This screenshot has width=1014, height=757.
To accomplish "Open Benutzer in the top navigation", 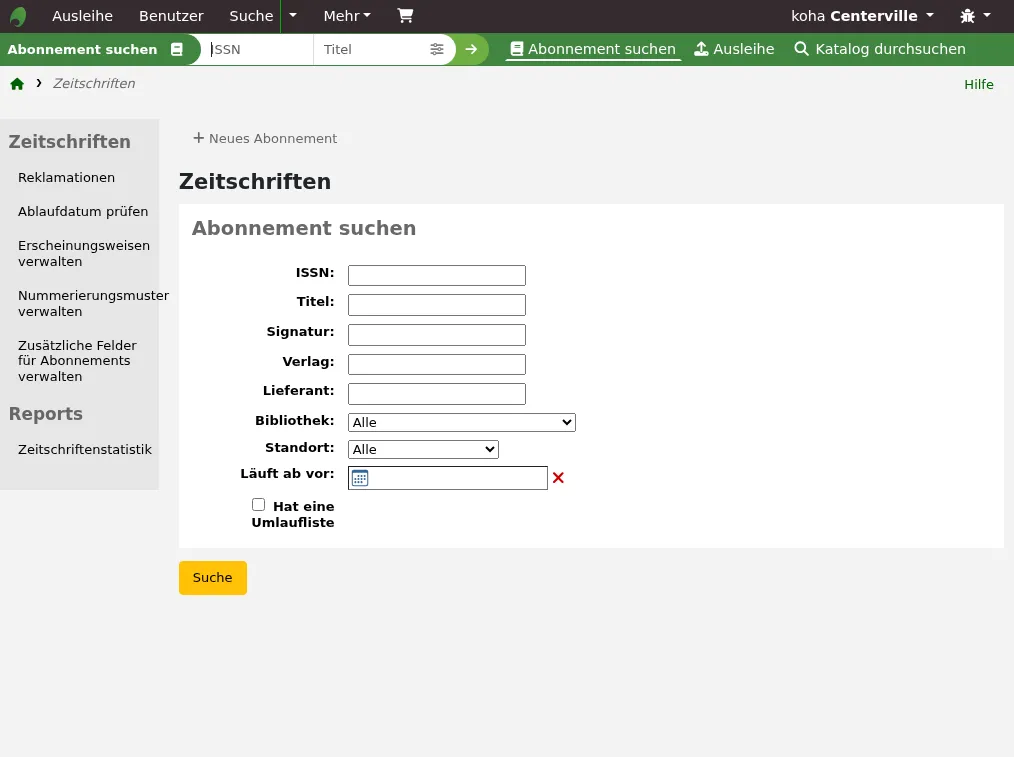I will coord(171,16).
